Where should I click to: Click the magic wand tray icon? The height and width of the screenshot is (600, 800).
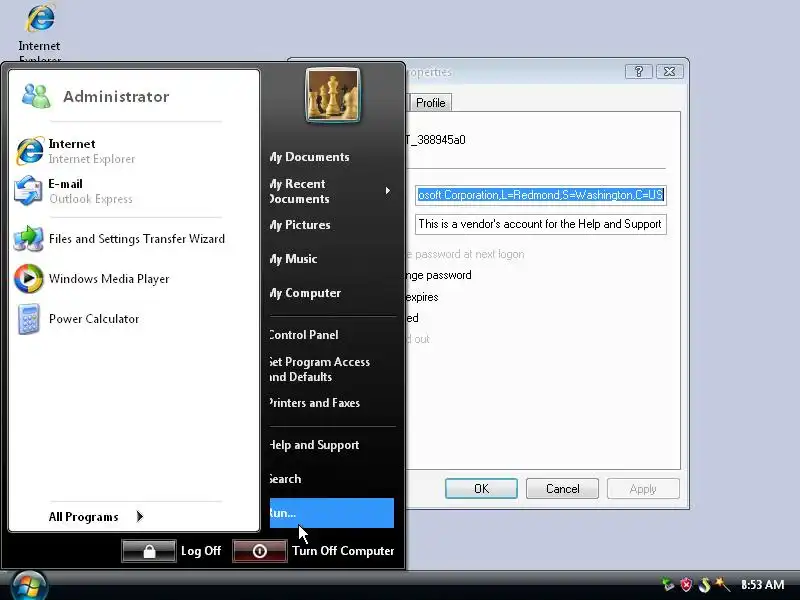tap(722, 584)
